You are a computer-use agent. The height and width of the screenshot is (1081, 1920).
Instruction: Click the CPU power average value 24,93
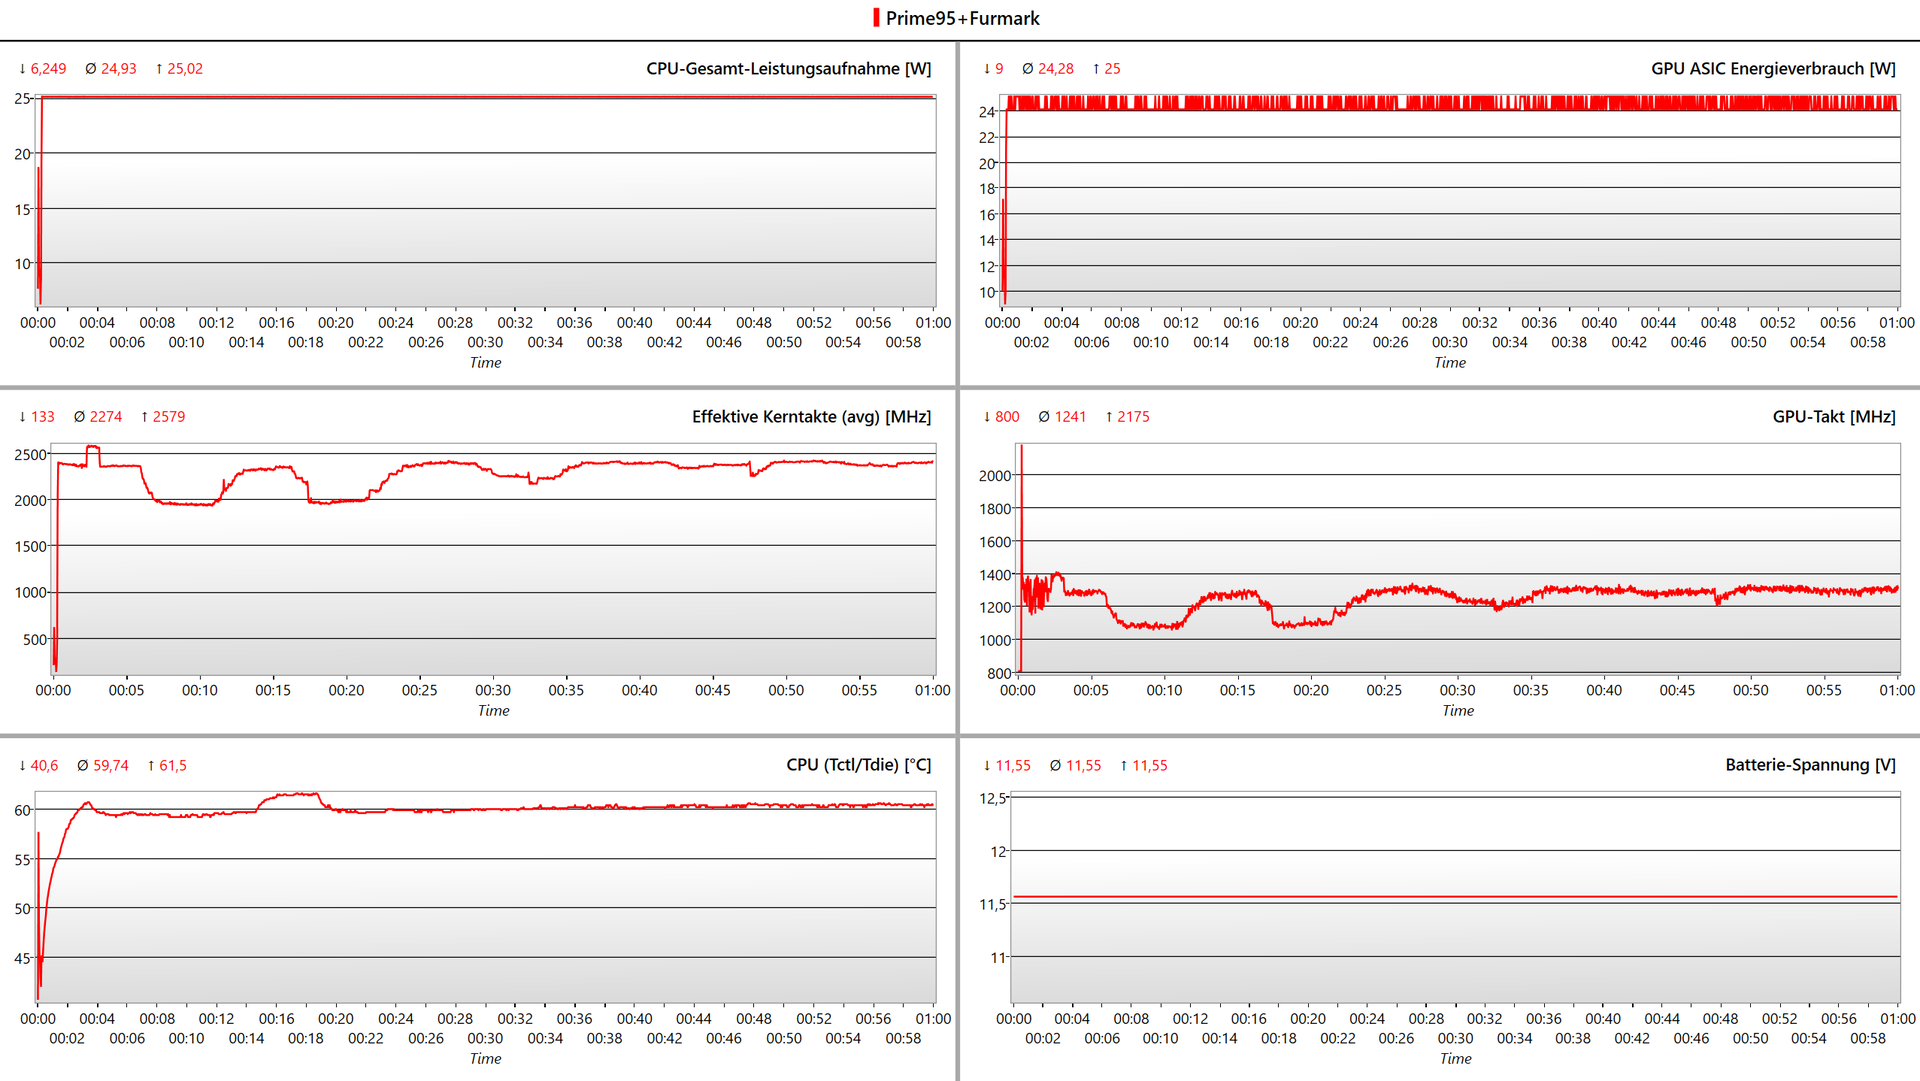pyautogui.click(x=118, y=69)
